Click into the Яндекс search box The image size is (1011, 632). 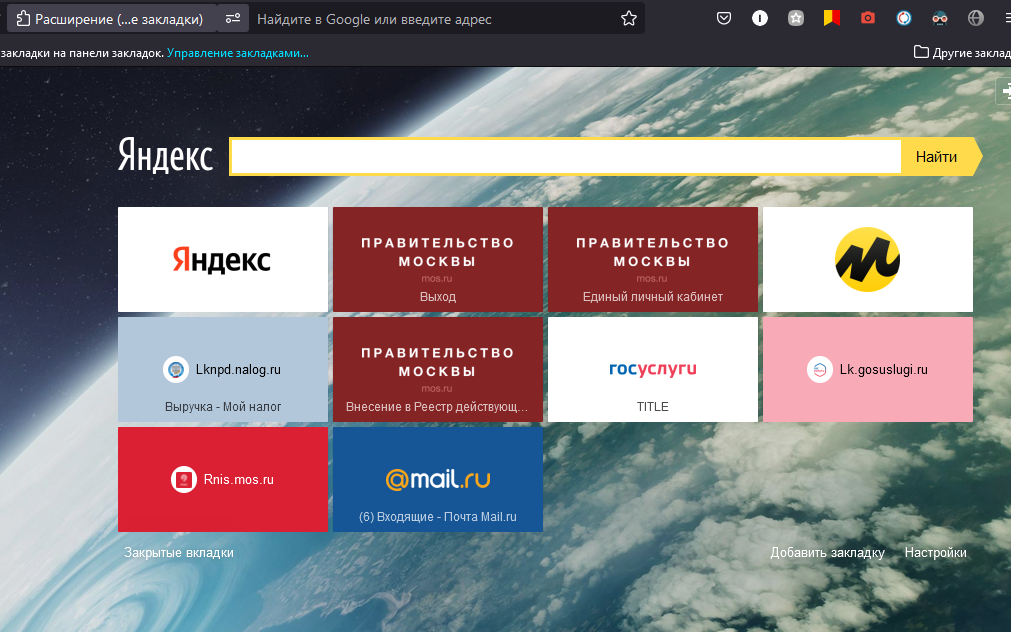566,157
